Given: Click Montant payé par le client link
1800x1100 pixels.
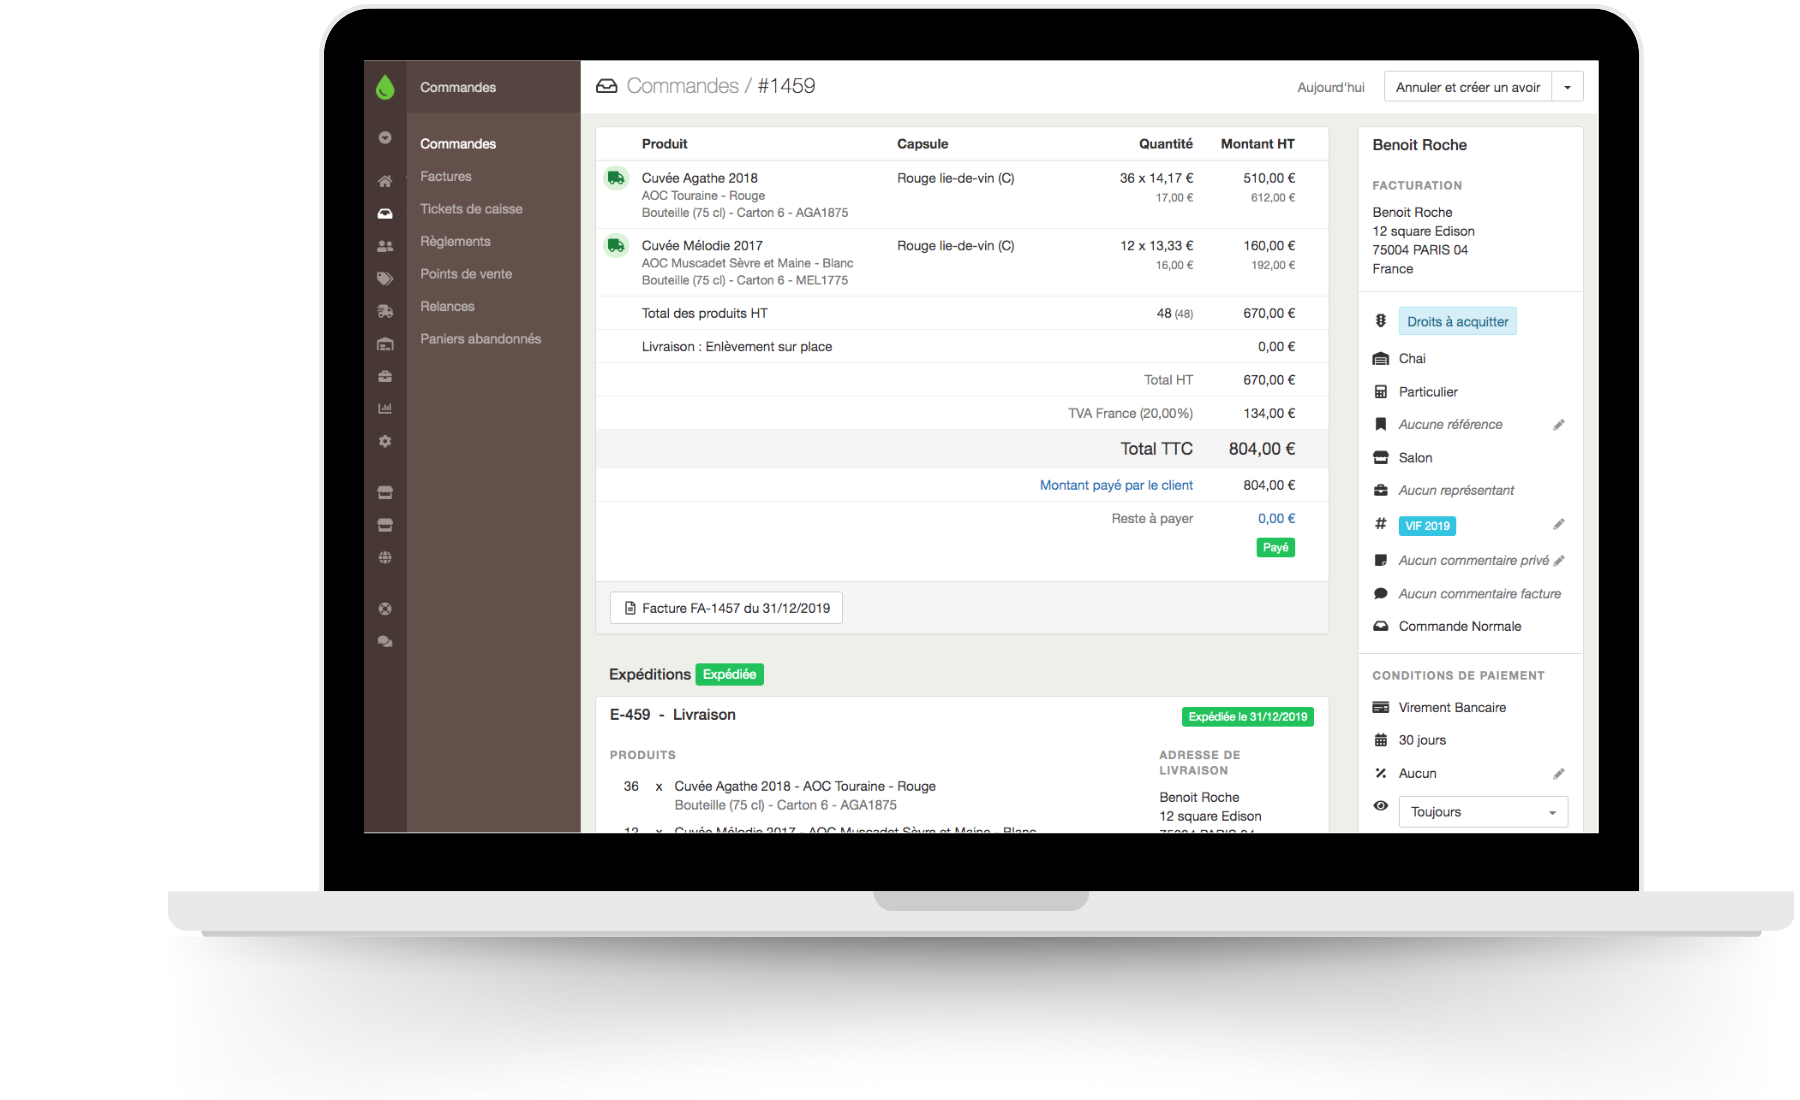Looking at the screenshot, I should click(1116, 485).
